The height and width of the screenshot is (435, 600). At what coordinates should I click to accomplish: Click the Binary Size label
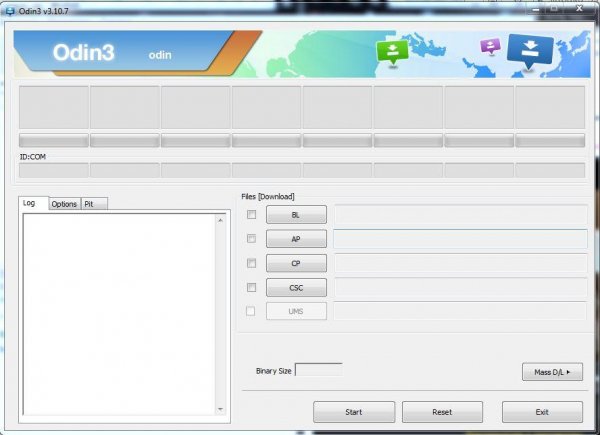(x=274, y=371)
